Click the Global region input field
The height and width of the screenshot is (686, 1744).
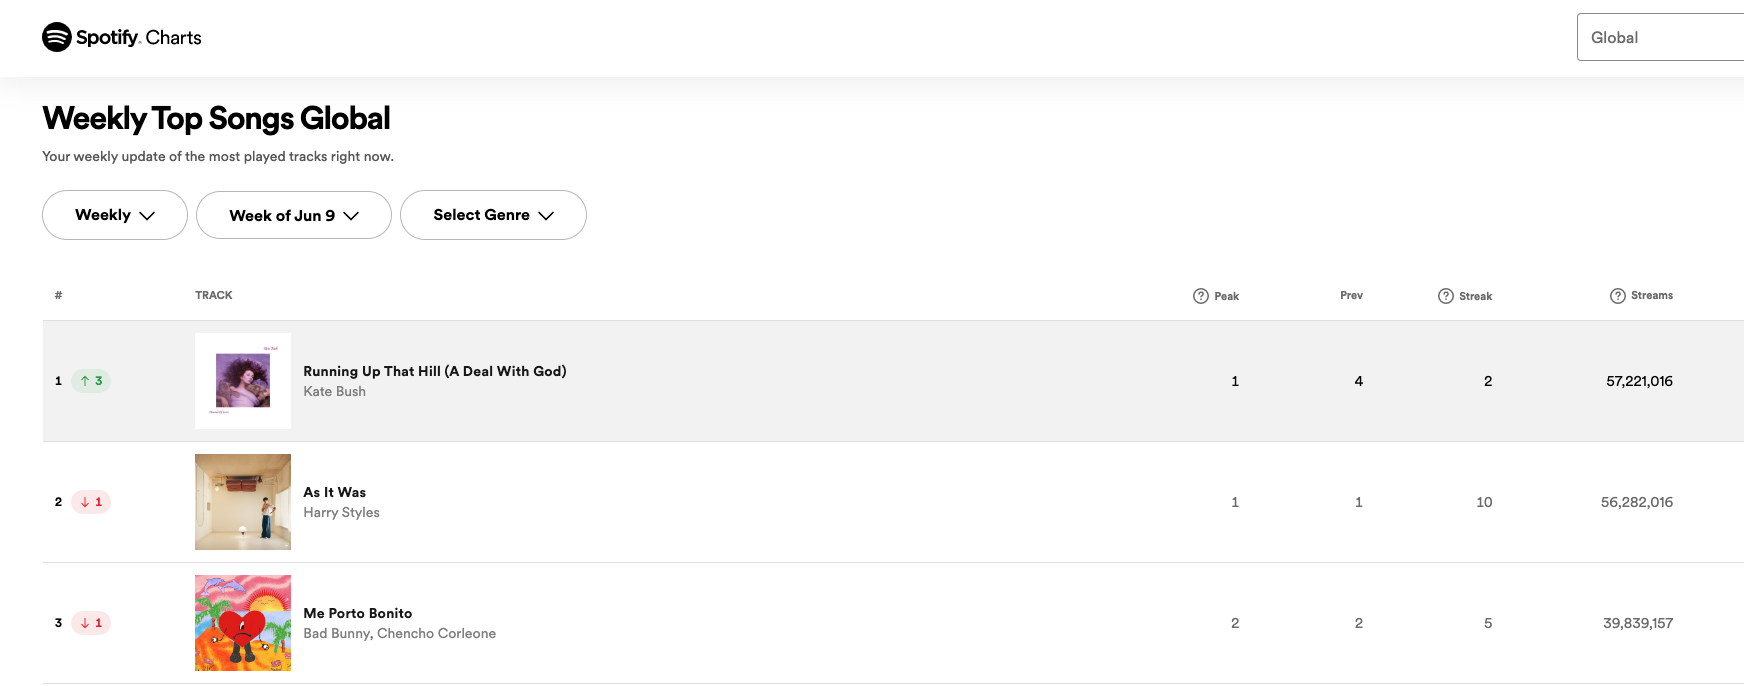(1660, 37)
